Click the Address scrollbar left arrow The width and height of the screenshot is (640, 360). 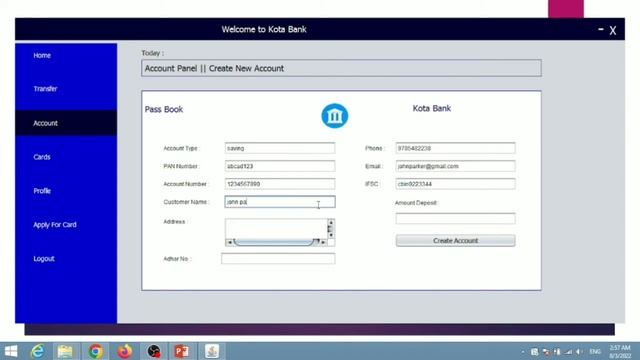pos(229,242)
